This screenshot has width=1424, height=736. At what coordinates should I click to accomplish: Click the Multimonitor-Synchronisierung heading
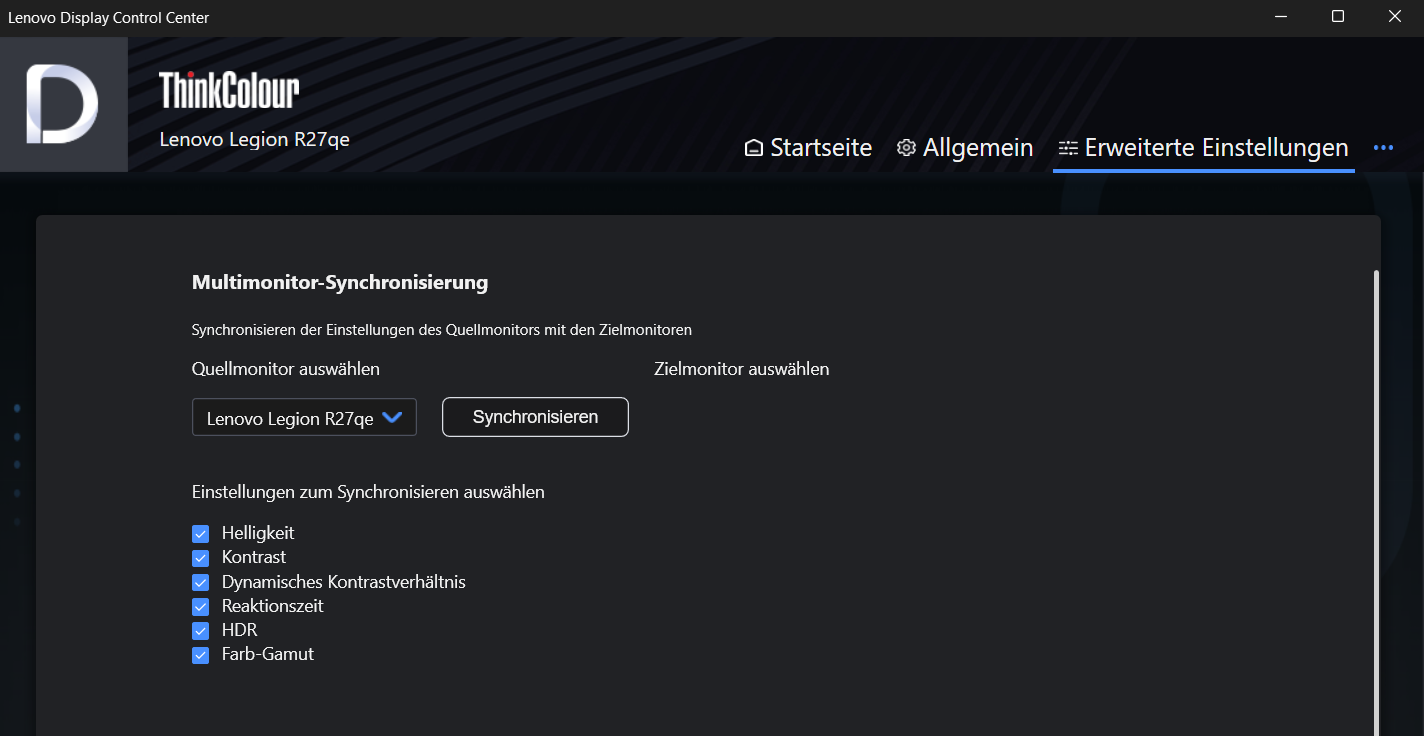pos(340,282)
